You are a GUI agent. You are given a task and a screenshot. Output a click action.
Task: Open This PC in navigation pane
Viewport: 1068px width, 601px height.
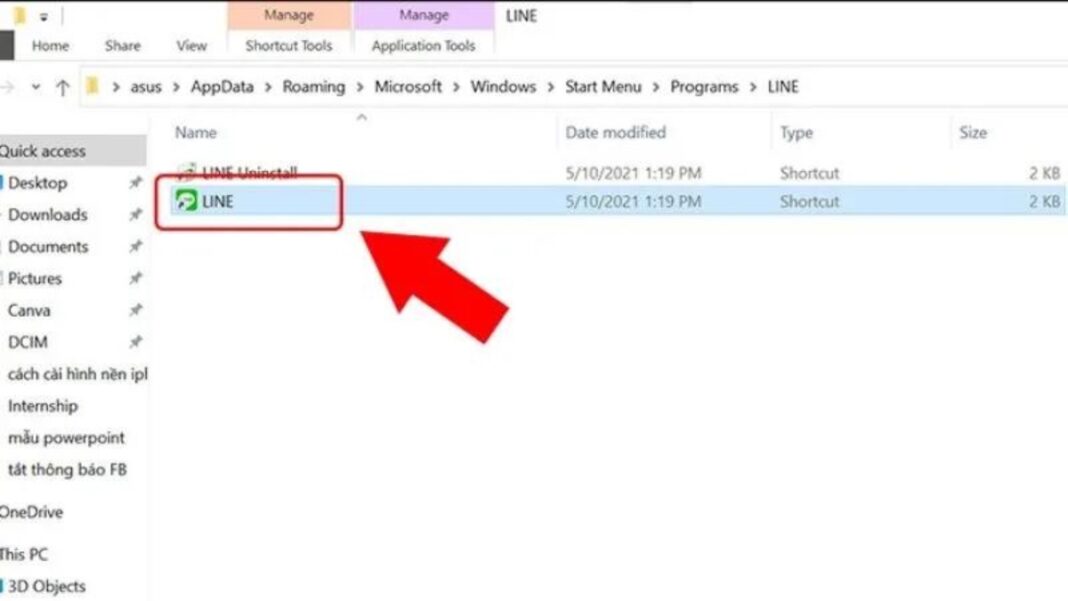(x=24, y=554)
